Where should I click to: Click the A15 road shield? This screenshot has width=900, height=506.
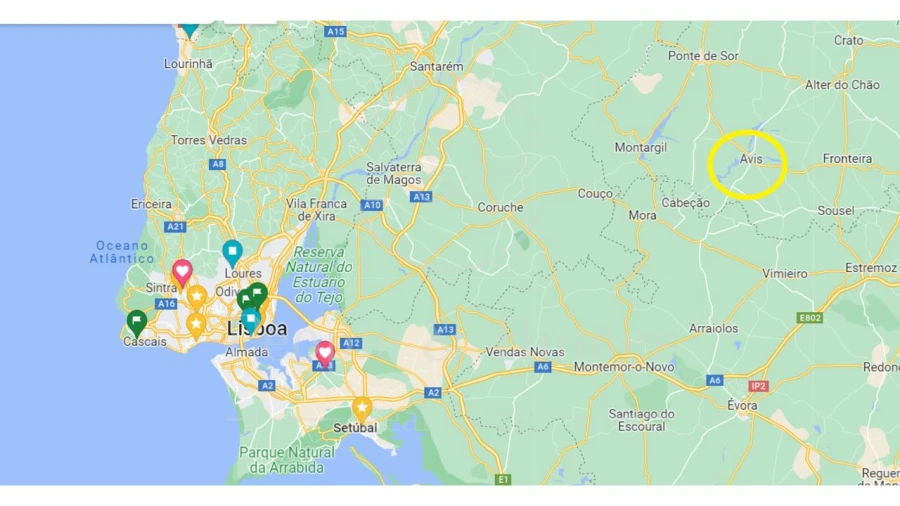[x=335, y=32]
